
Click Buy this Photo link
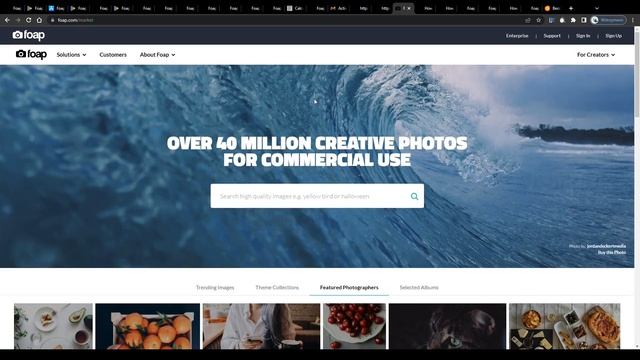click(x=612, y=253)
